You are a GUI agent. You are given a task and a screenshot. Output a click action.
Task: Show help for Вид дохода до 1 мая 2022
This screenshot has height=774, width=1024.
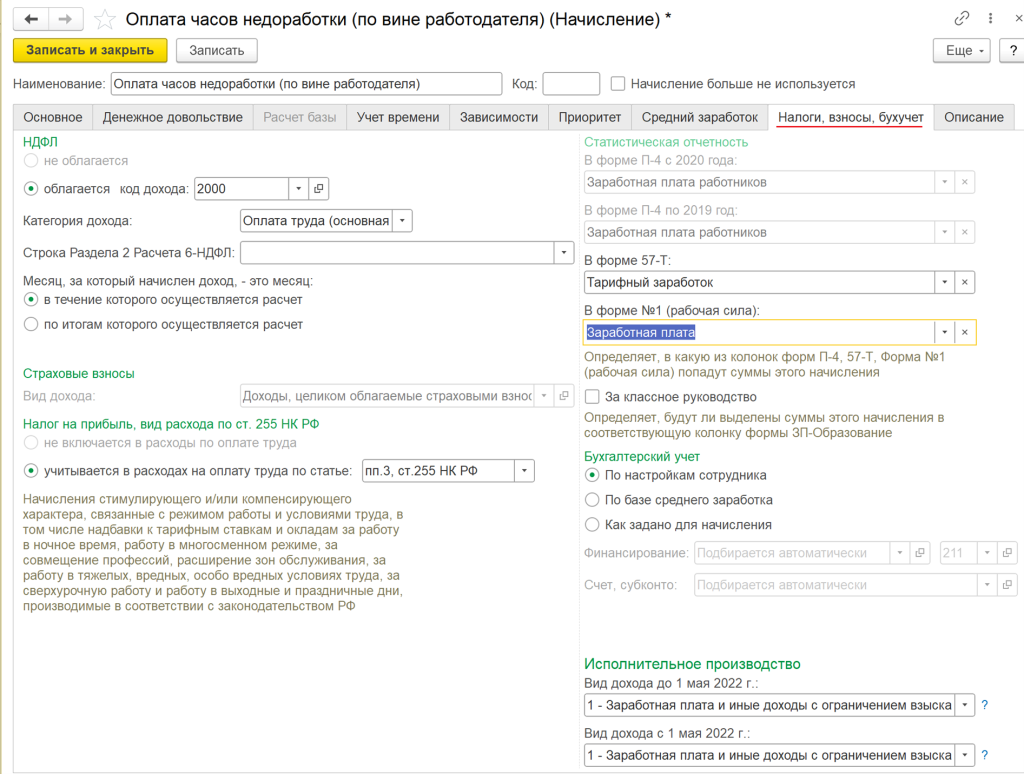pyautogui.click(x=985, y=705)
